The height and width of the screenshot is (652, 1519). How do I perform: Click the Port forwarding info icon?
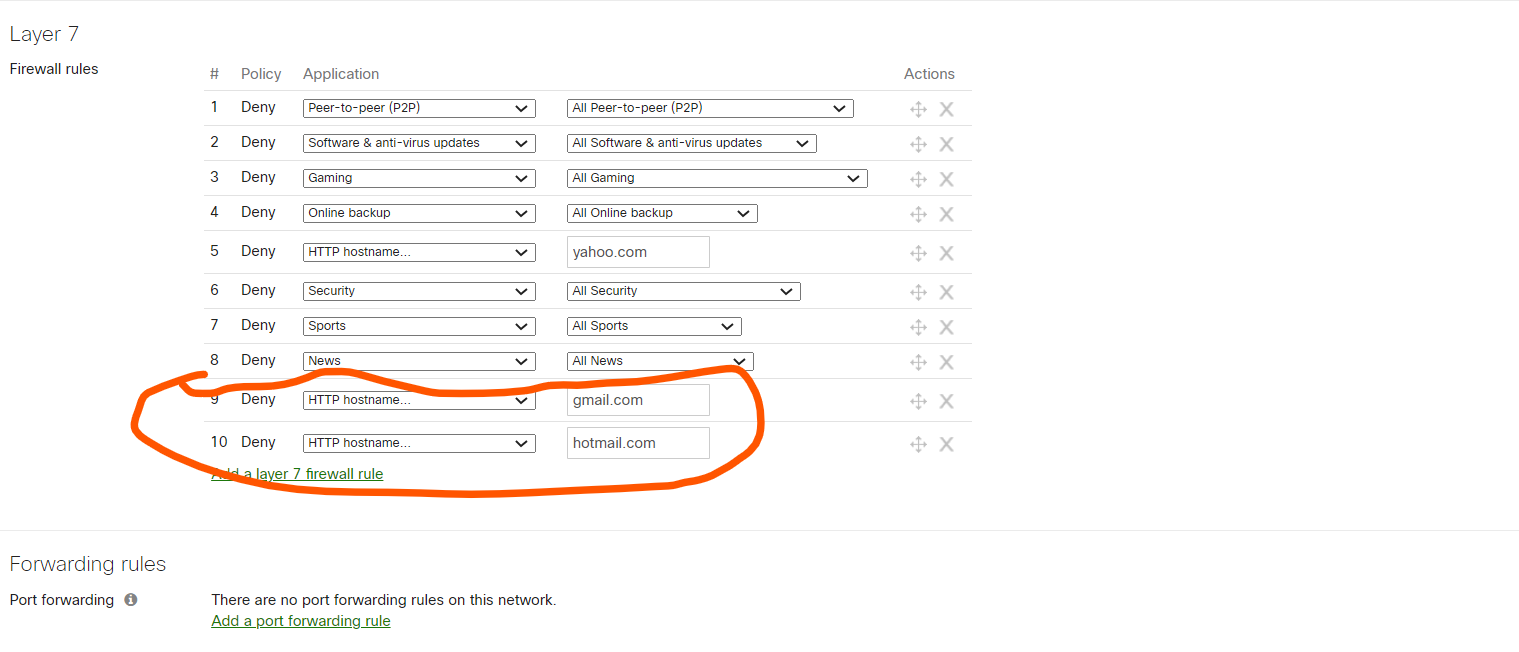pos(130,600)
